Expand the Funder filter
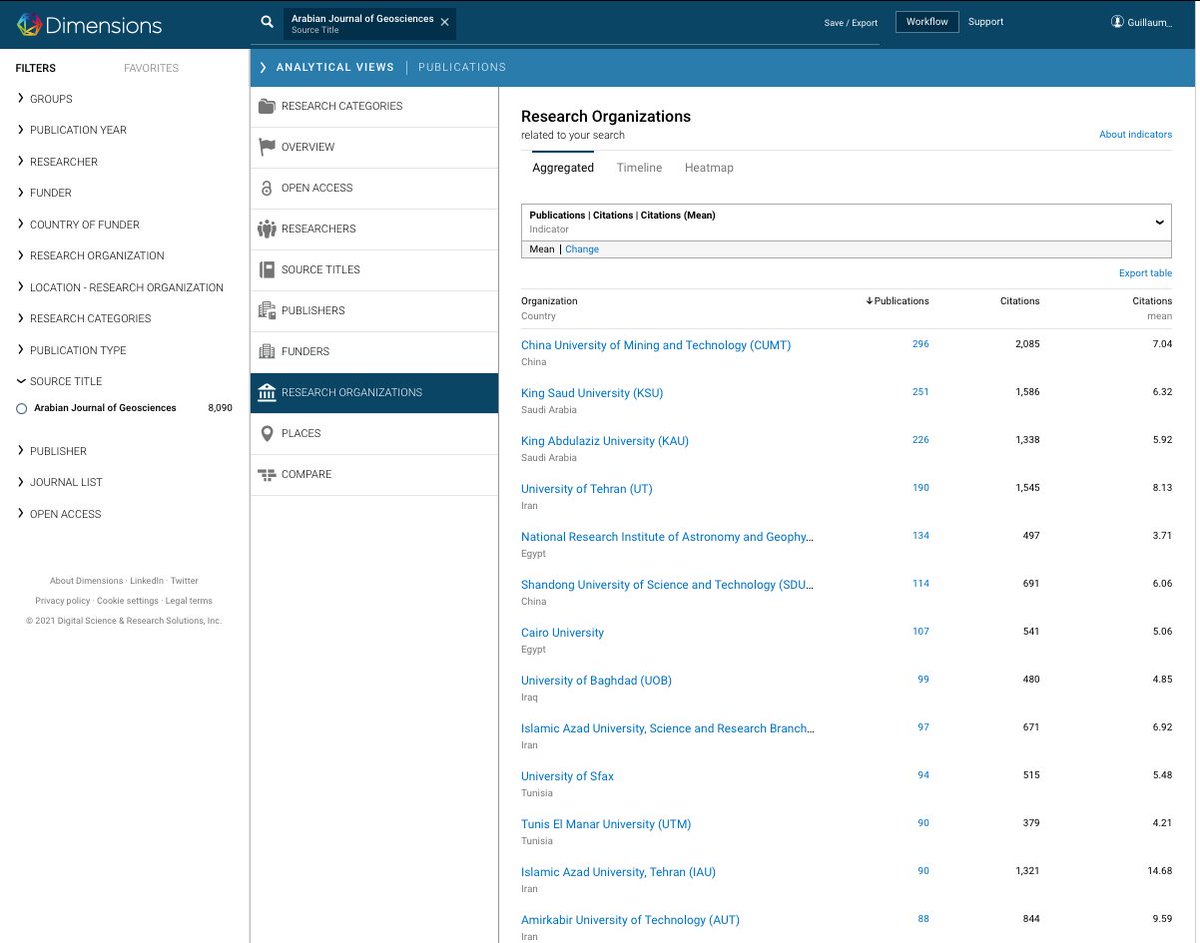Viewport: 1200px width, 943px height. [21, 193]
